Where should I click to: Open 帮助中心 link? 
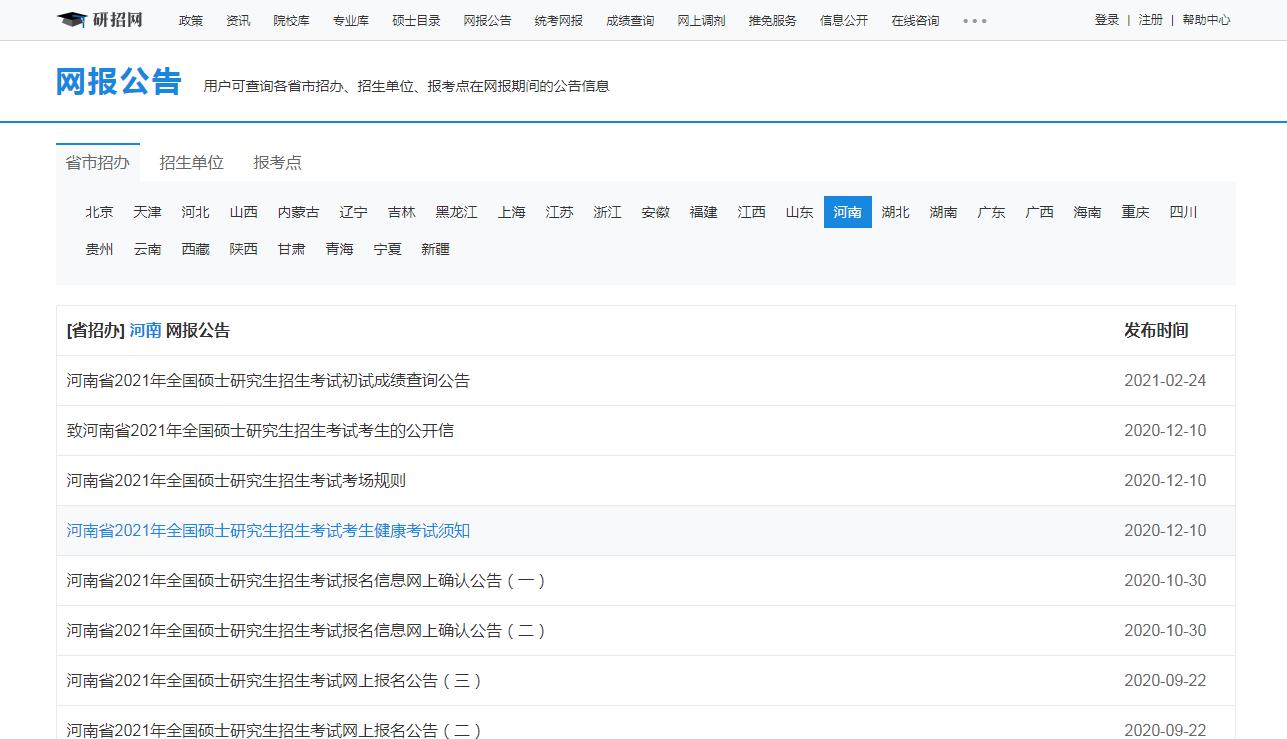pyautogui.click(x=1206, y=20)
